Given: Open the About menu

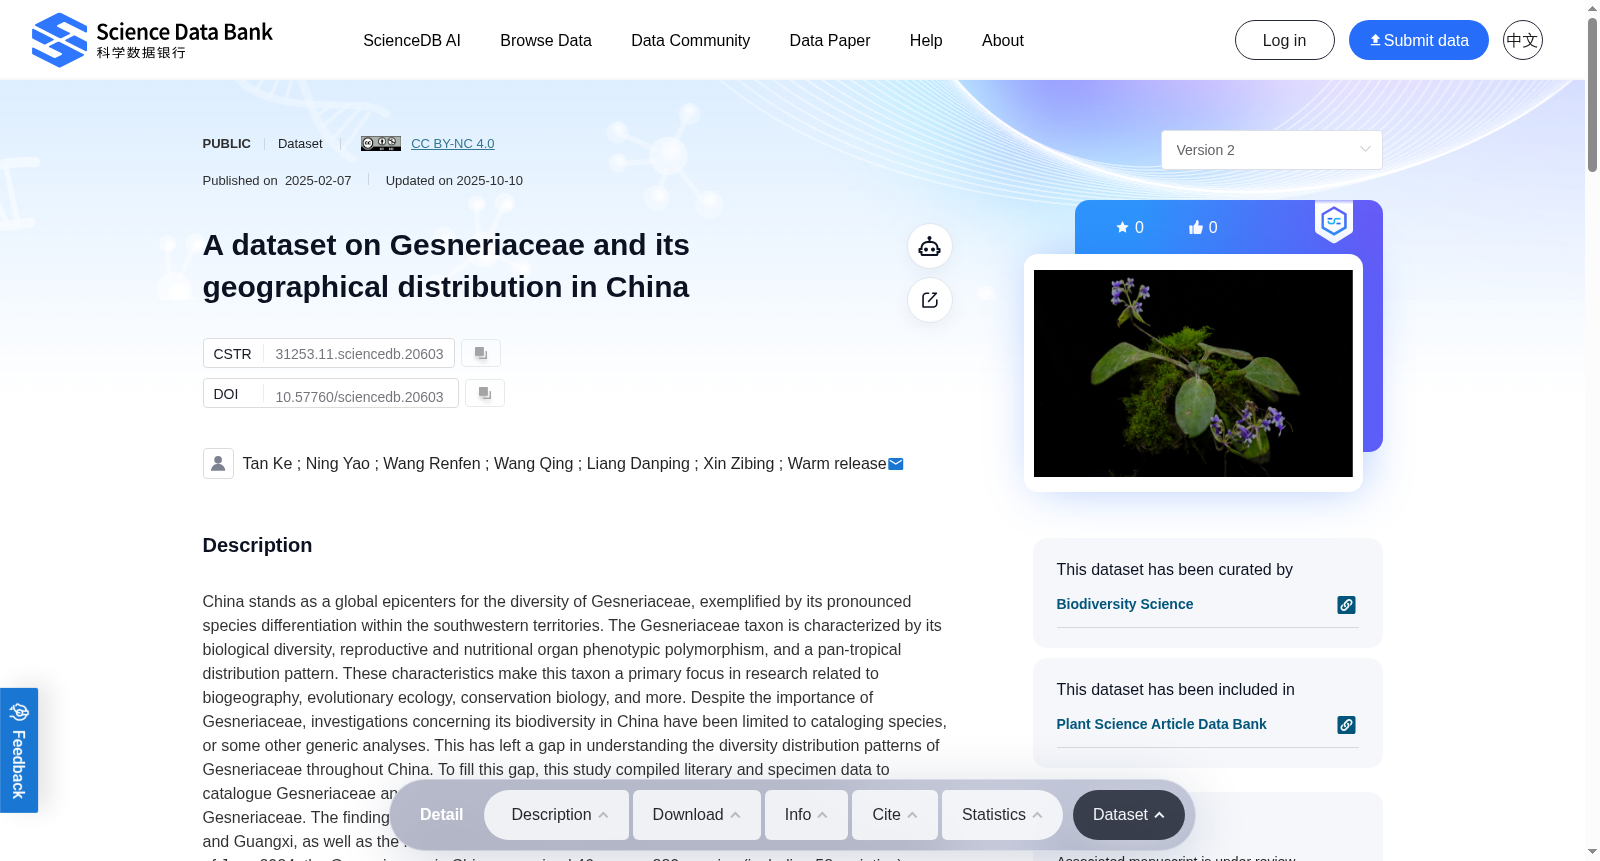Looking at the screenshot, I should [x=1003, y=40].
